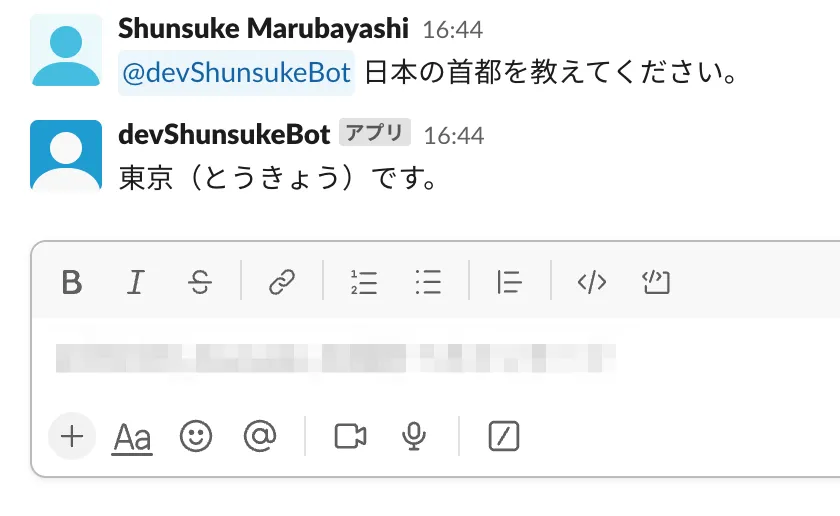This screenshot has width=840, height=516.
Task: Insert a code block
Action: click(655, 283)
